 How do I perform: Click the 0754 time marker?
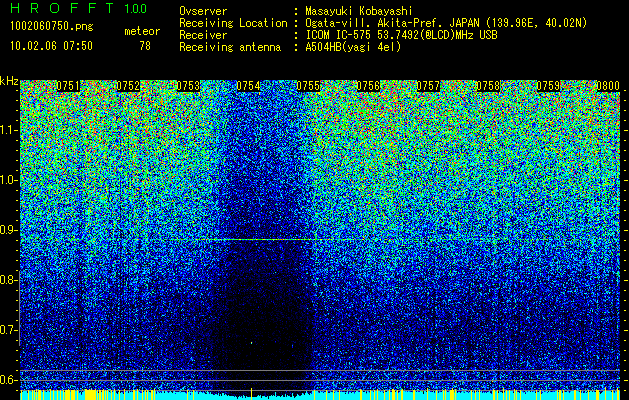(248, 86)
